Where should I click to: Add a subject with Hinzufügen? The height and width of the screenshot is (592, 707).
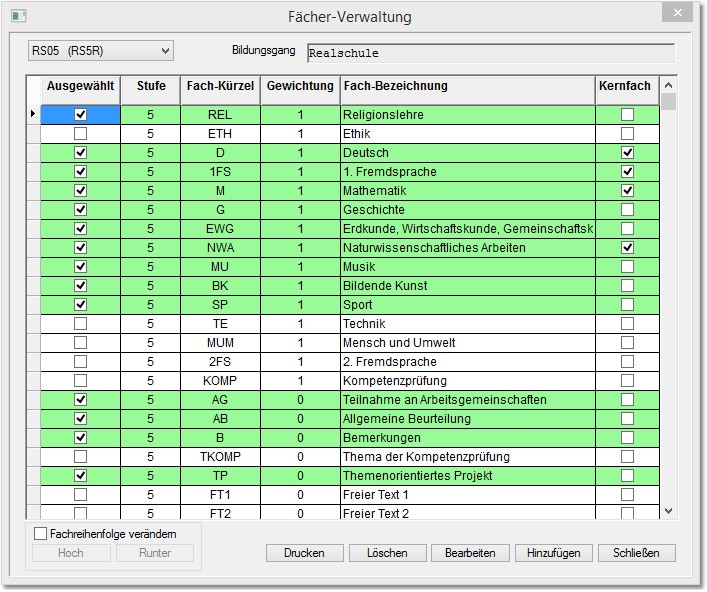click(553, 553)
